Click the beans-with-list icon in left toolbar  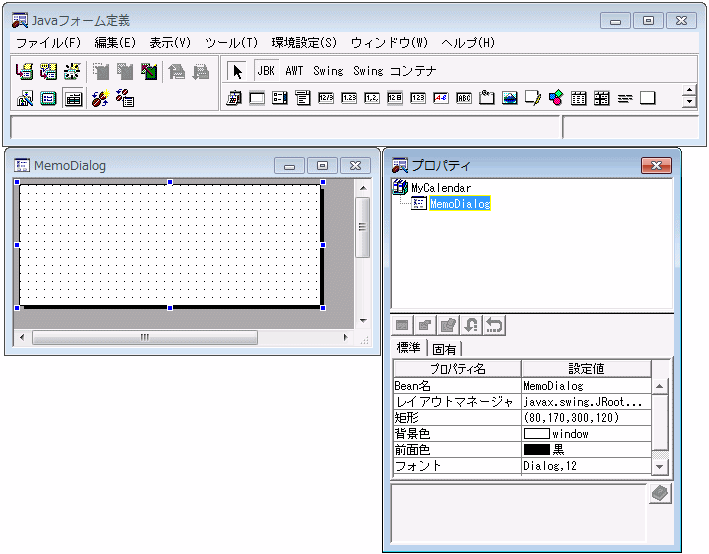coord(125,98)
